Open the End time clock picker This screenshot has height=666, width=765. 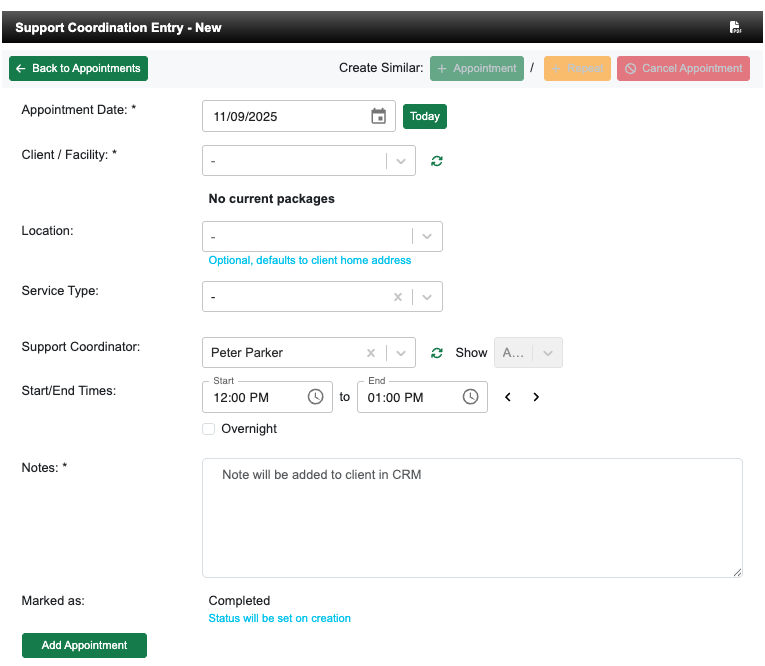pyautogui.click(x=470, y=397)
